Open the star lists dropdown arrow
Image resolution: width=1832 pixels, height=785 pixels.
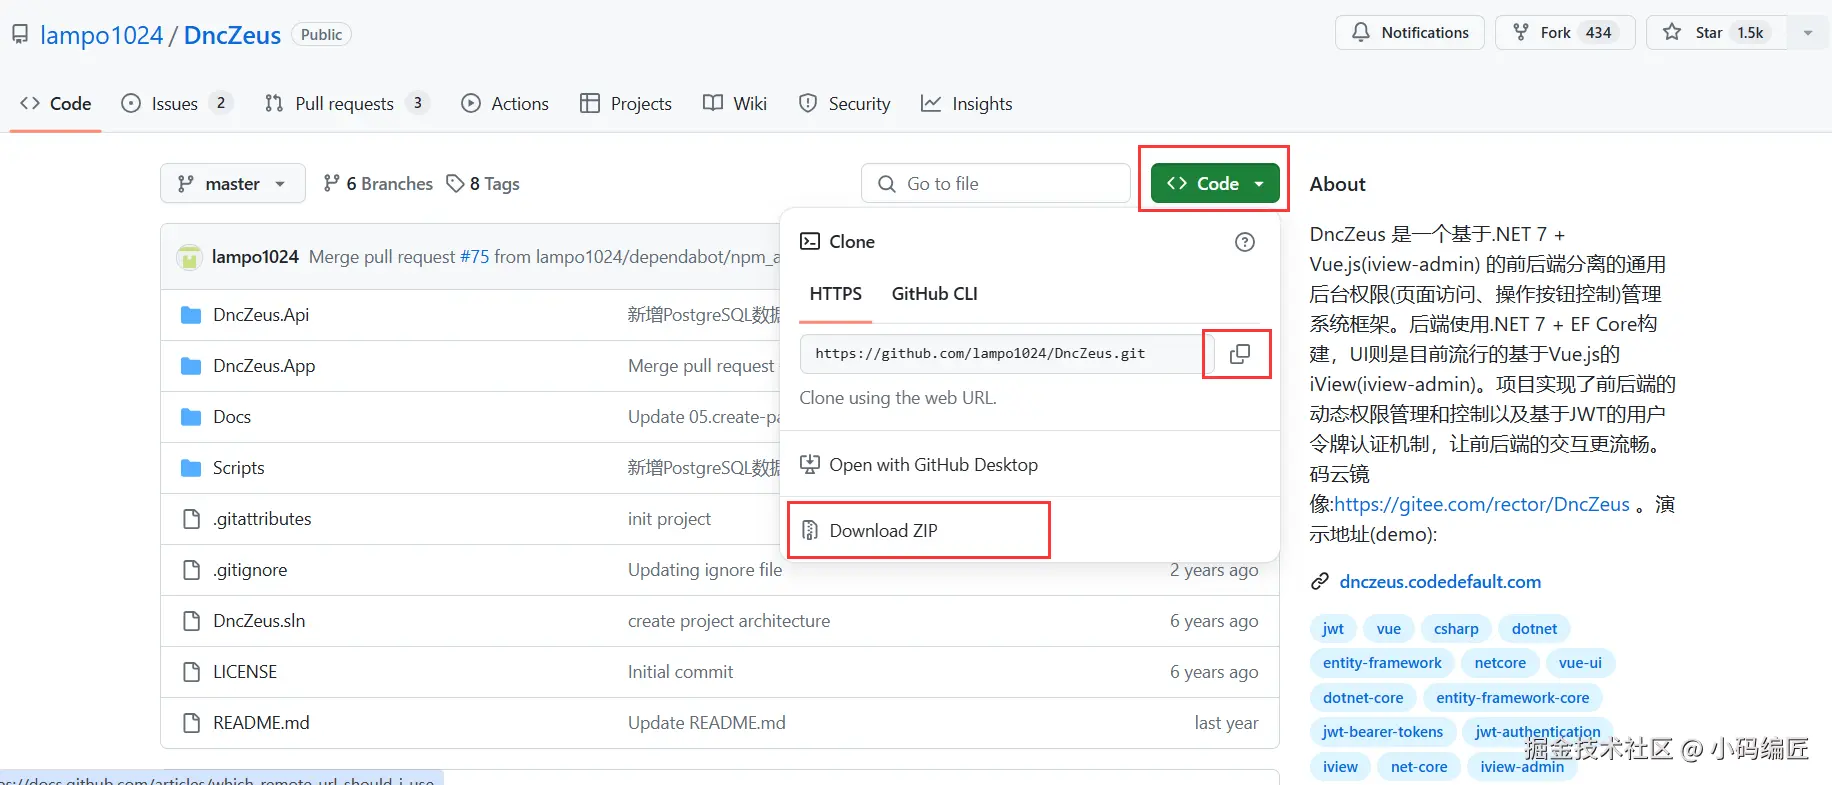1808,33
